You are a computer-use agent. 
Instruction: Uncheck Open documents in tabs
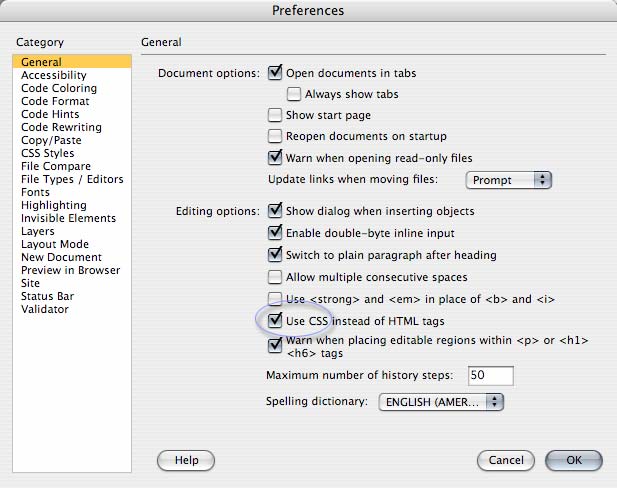coord(275,73)
